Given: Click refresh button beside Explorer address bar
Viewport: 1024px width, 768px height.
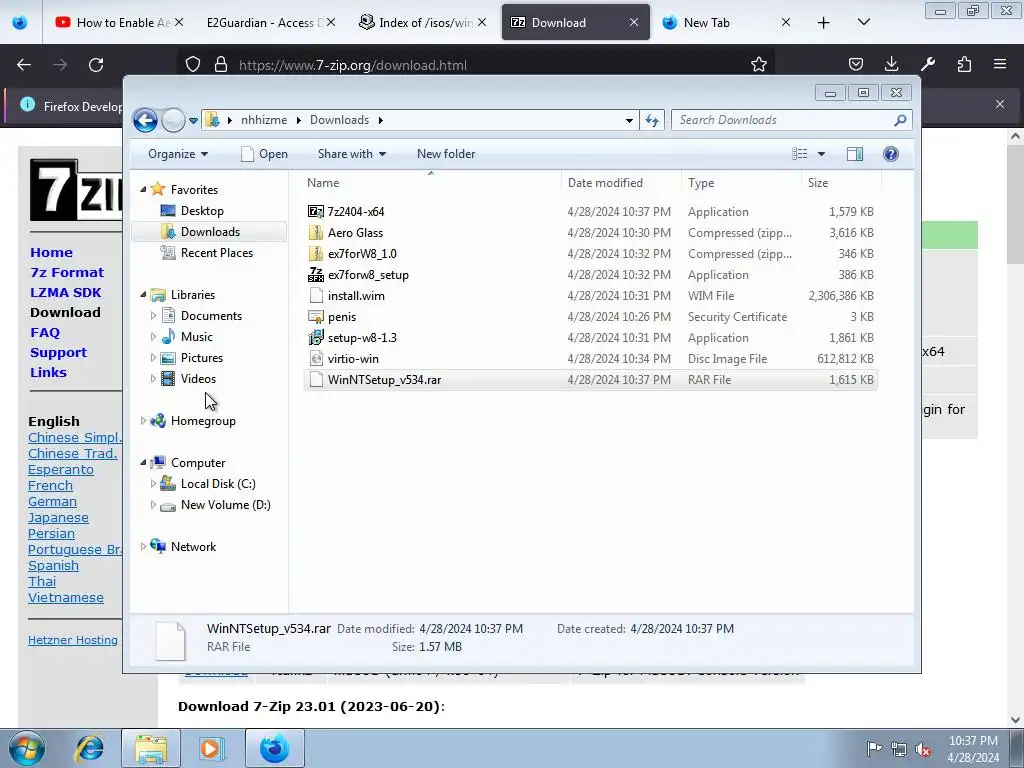Looking at the screenshot, I should pyautogui.click(x=652, y=120).
